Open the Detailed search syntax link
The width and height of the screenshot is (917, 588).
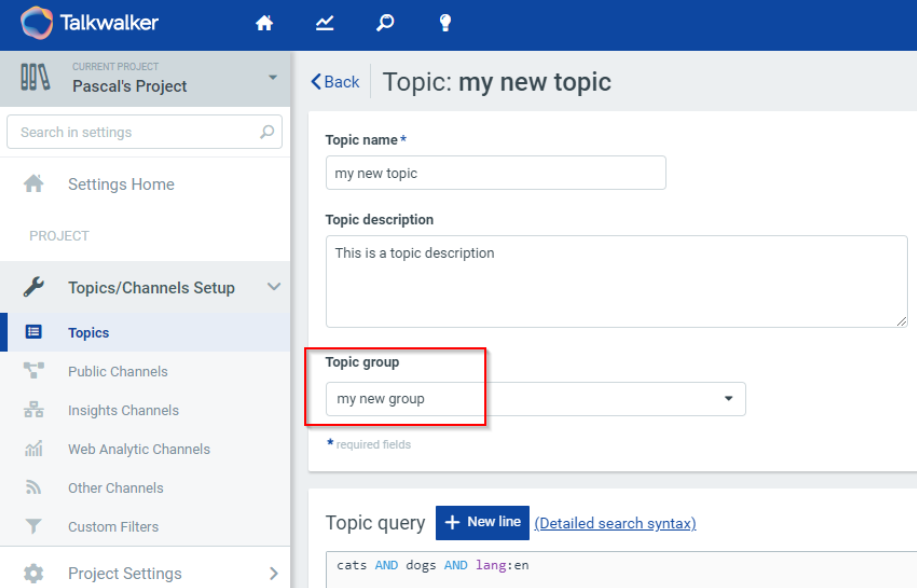click(615, 523)
